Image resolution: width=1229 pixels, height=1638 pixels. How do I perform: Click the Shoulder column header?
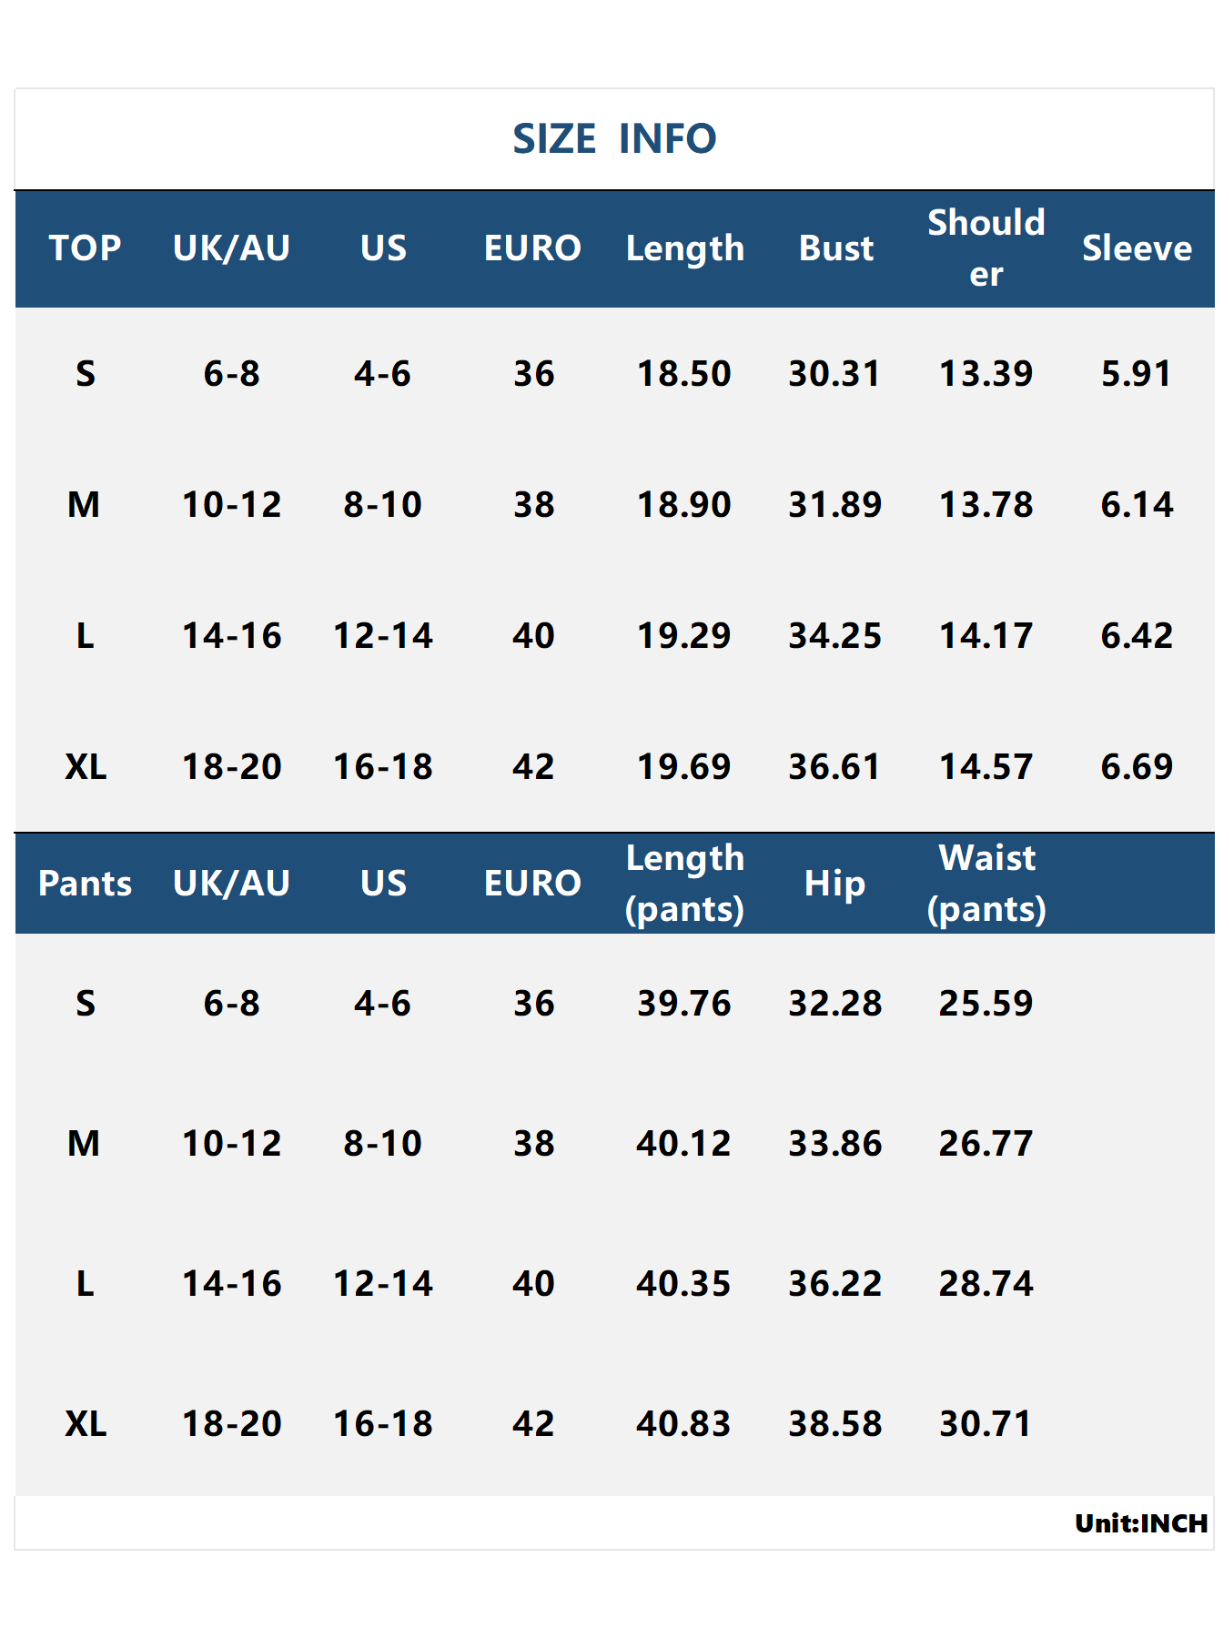click(x=986, y=248)
